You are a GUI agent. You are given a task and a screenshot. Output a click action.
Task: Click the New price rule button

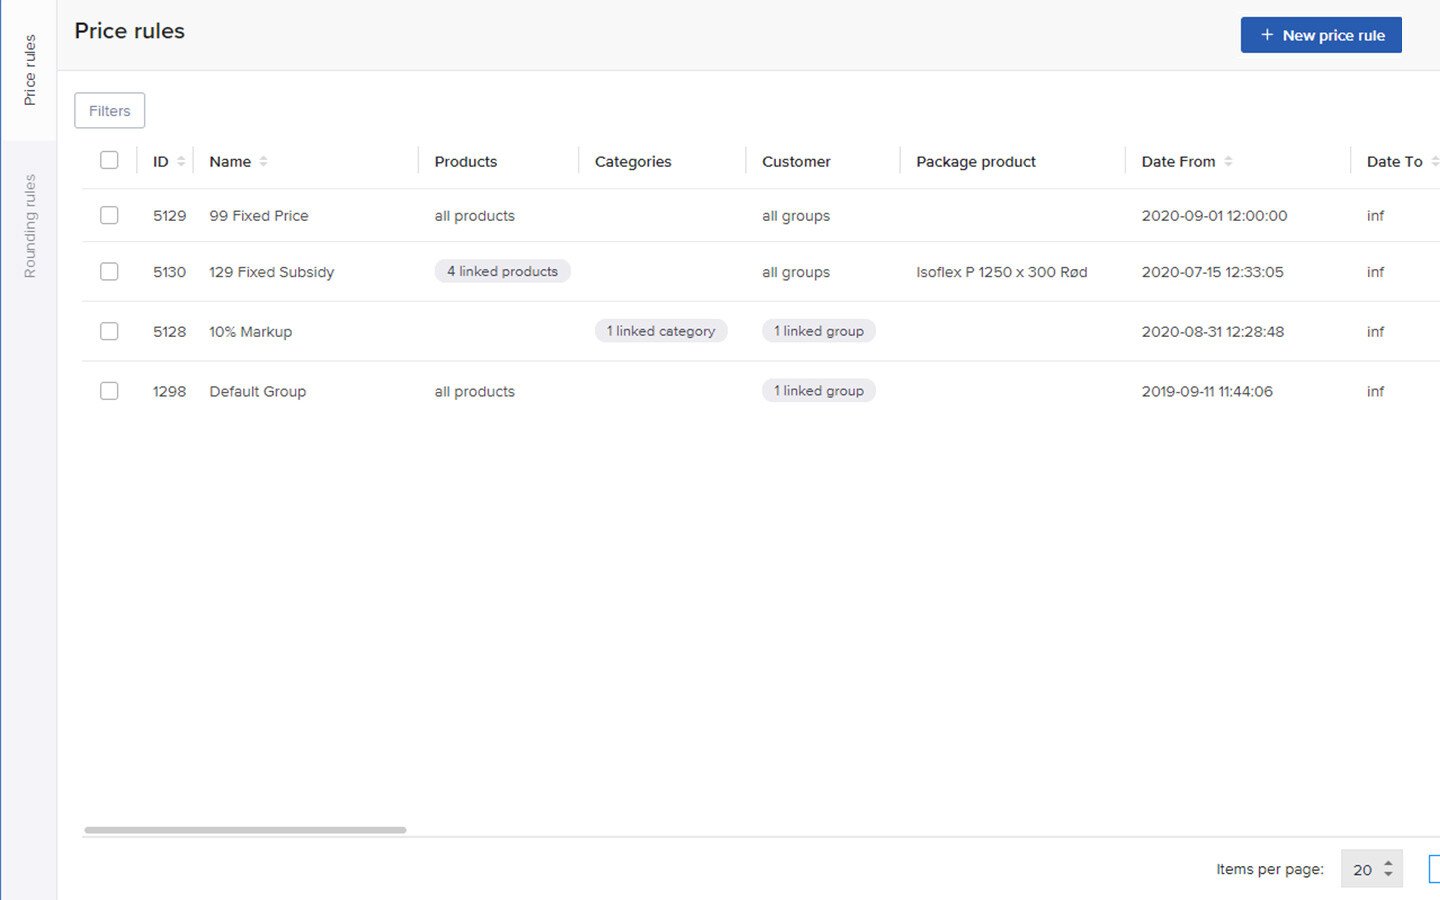pos(1320,35)
